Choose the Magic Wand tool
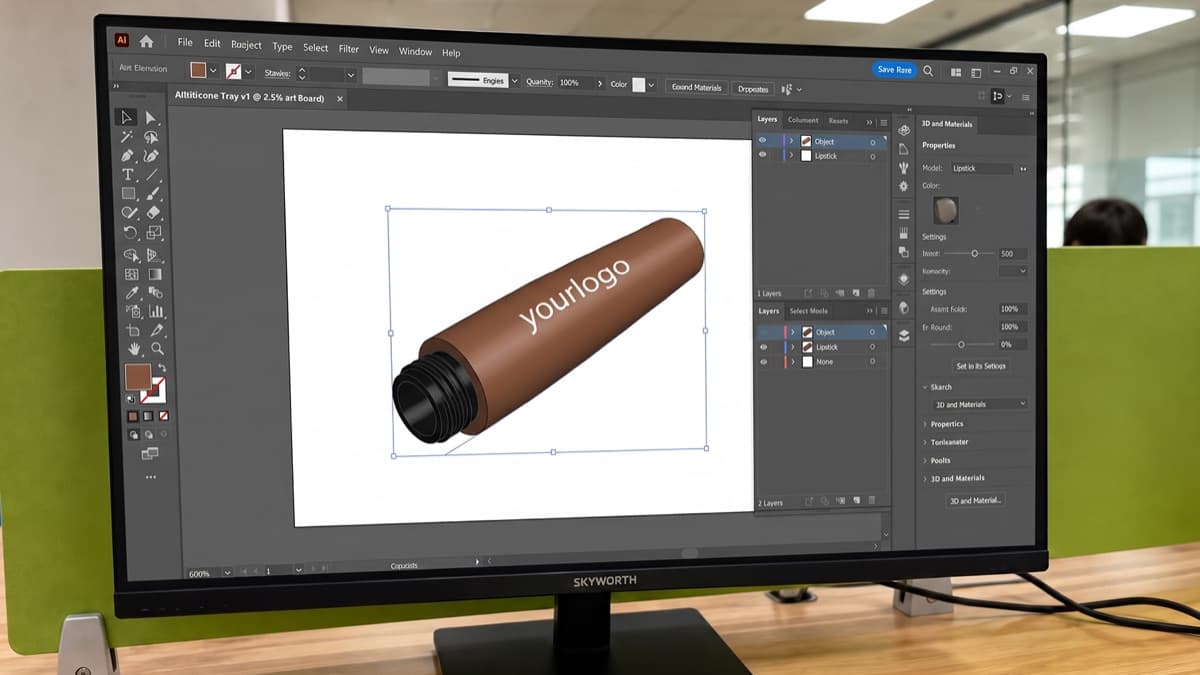Viewport: 1200px width, 675px height. point(128,138)
